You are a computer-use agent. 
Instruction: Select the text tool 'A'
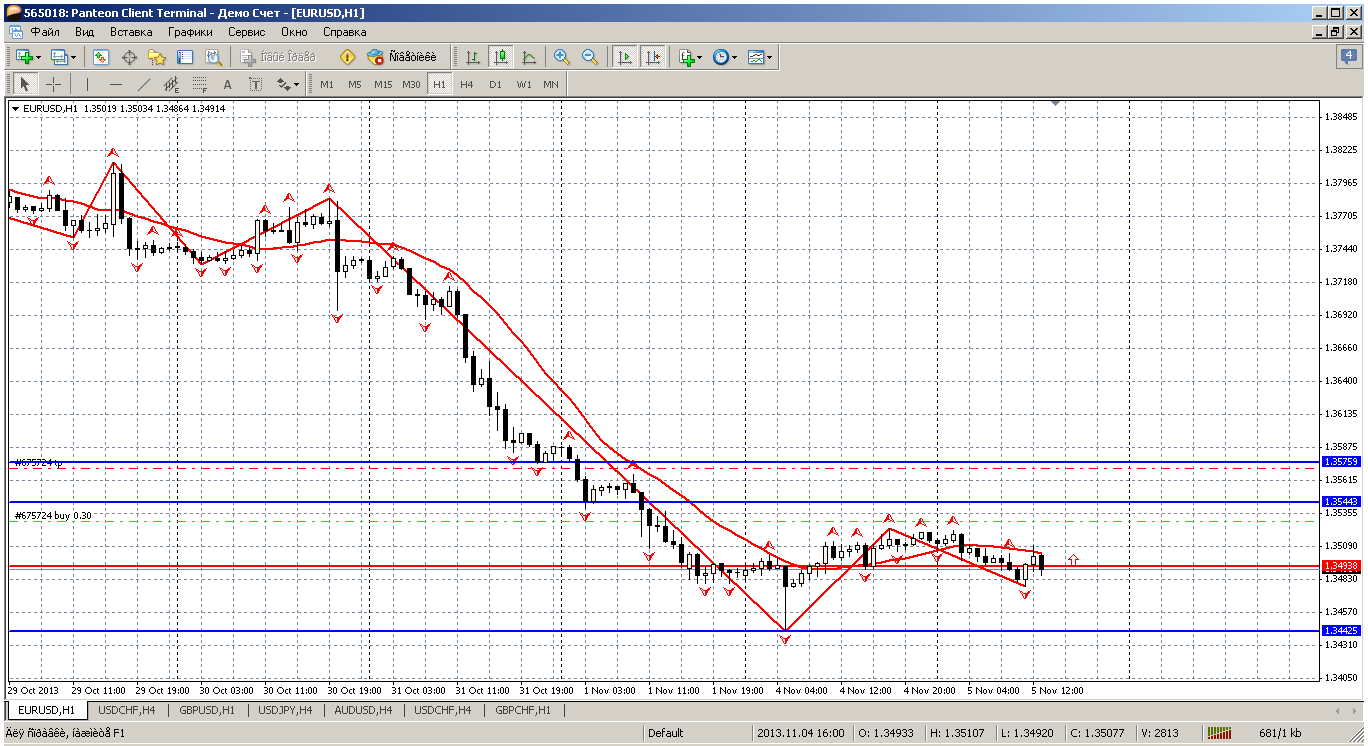click(x=227, y=84)
